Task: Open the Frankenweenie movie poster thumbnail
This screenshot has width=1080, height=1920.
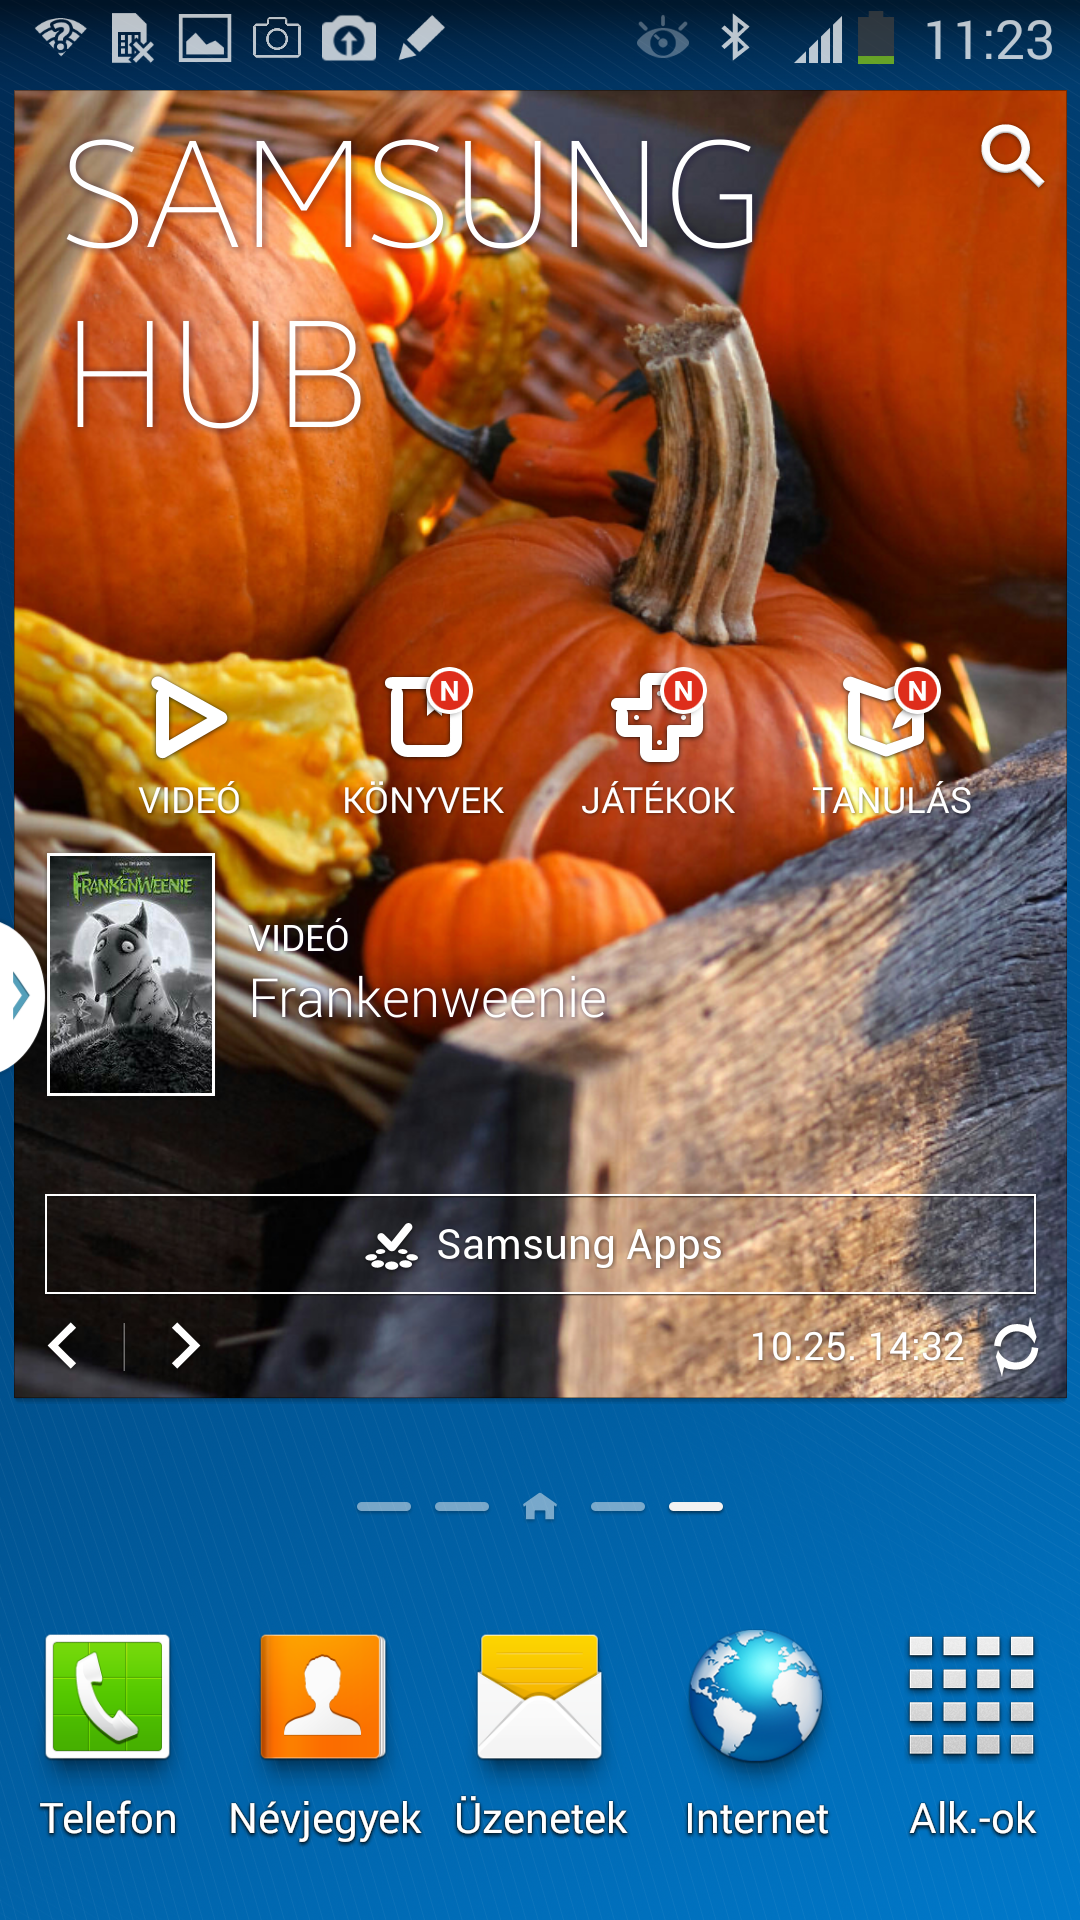Action: [x=131, y=975]
